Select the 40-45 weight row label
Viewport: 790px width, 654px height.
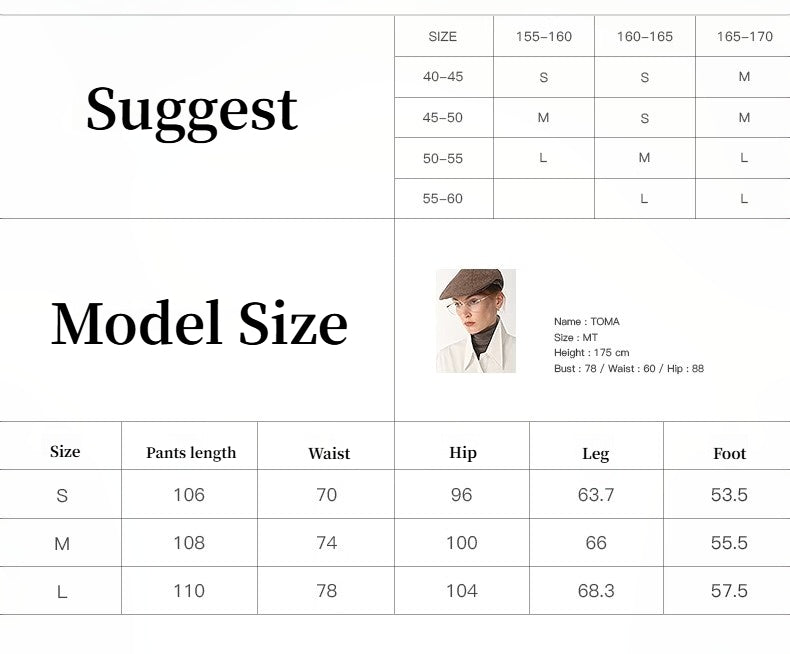click(x=443, y=77)
